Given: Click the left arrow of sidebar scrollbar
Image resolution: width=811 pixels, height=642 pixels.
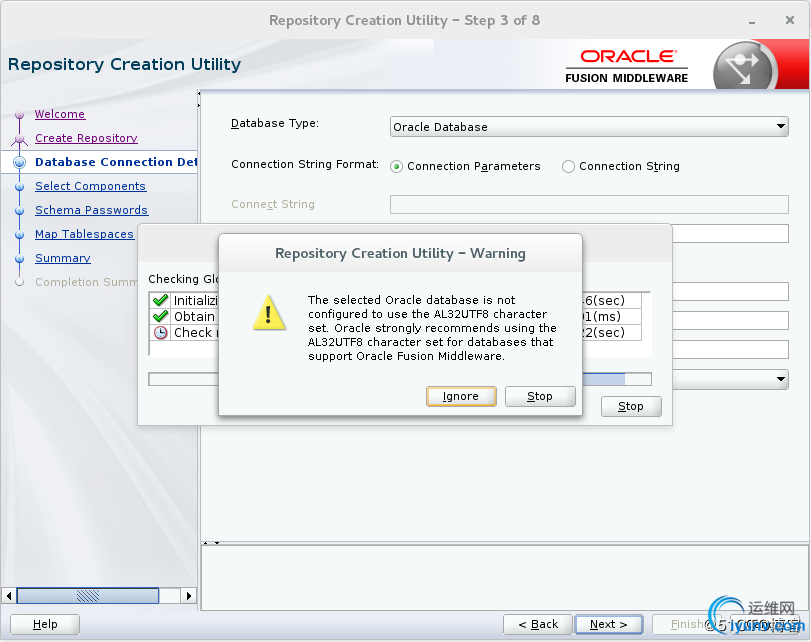Looking at the screenshot, I should [9, 596].
